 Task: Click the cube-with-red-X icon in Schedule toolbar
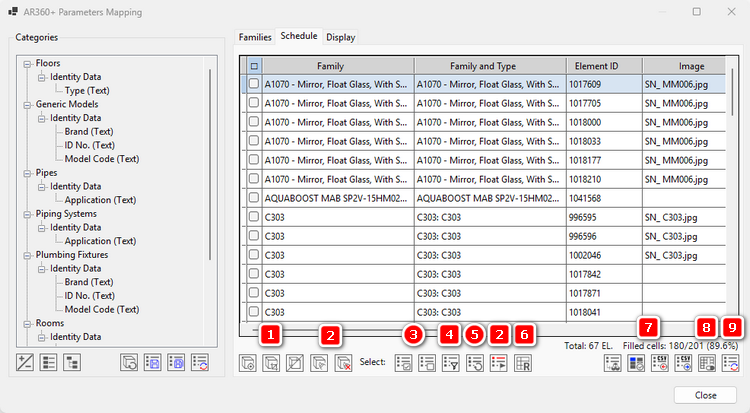click(343, 363)
